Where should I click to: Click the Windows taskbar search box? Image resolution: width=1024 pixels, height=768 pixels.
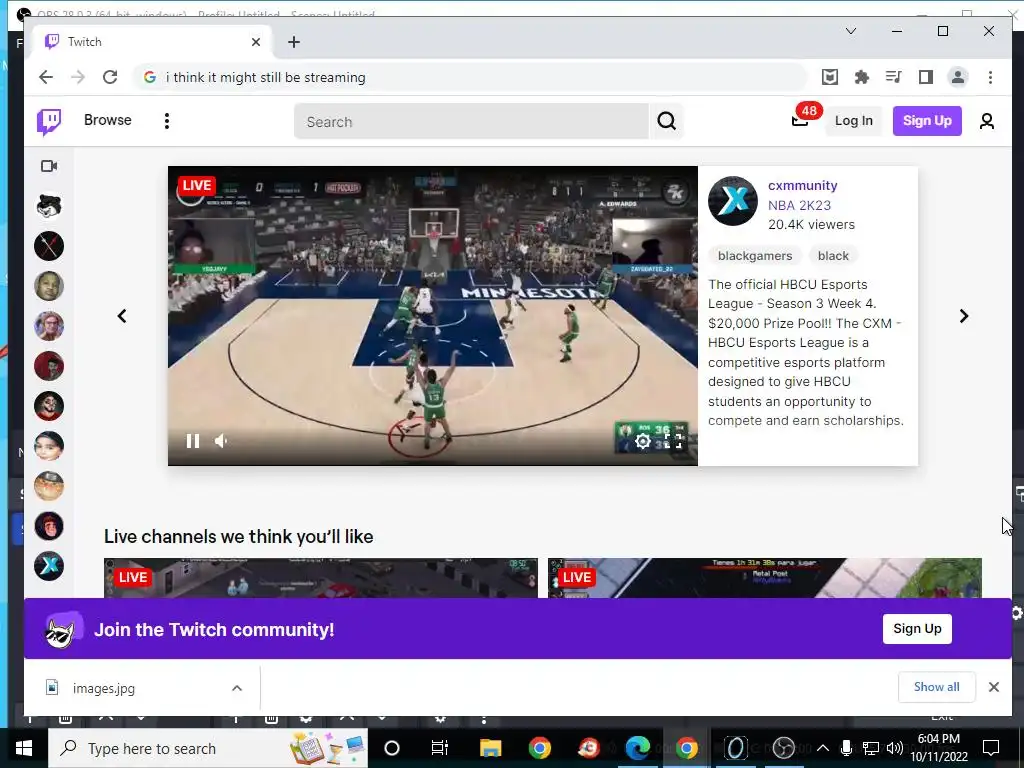point(208,748)
